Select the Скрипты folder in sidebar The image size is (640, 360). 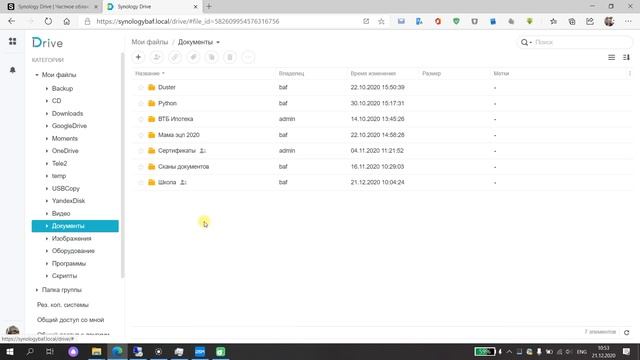coord(64,276)
